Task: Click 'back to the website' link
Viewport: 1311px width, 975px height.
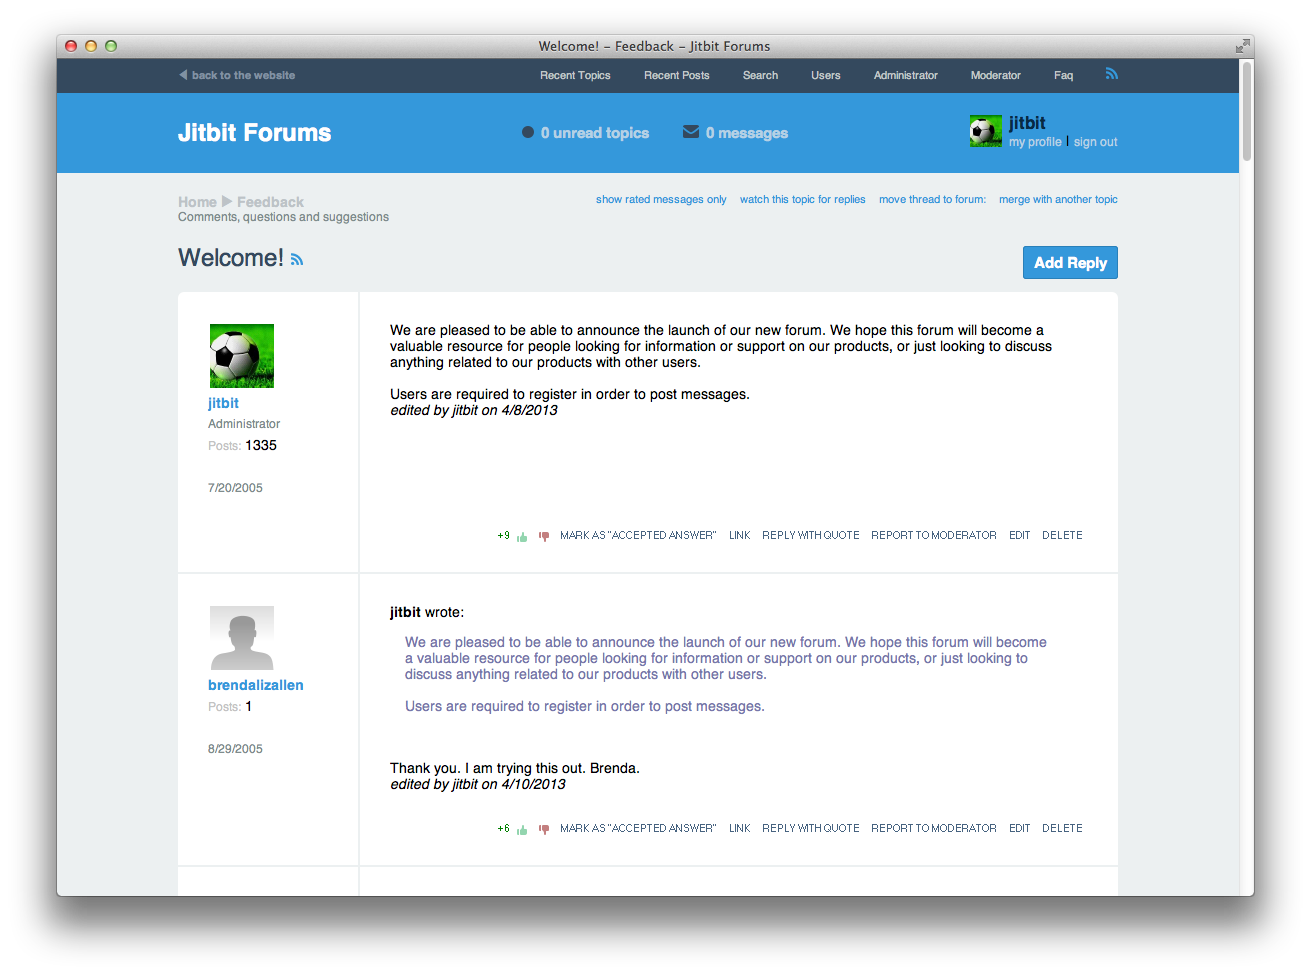Action: tap(243, 75)
